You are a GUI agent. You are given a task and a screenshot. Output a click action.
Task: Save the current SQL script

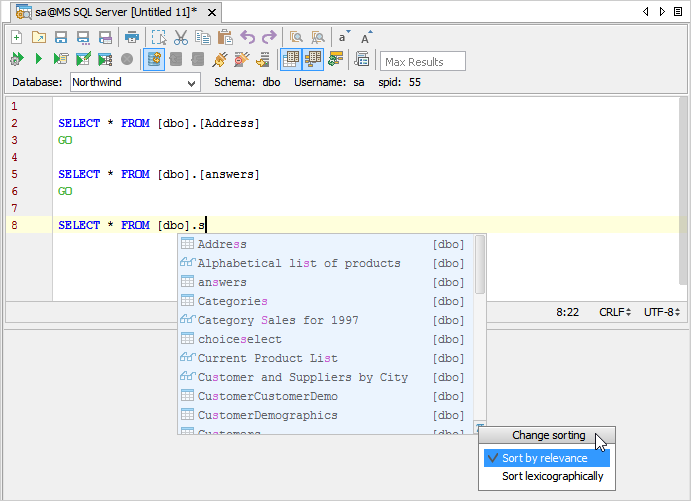coord(61,37)
